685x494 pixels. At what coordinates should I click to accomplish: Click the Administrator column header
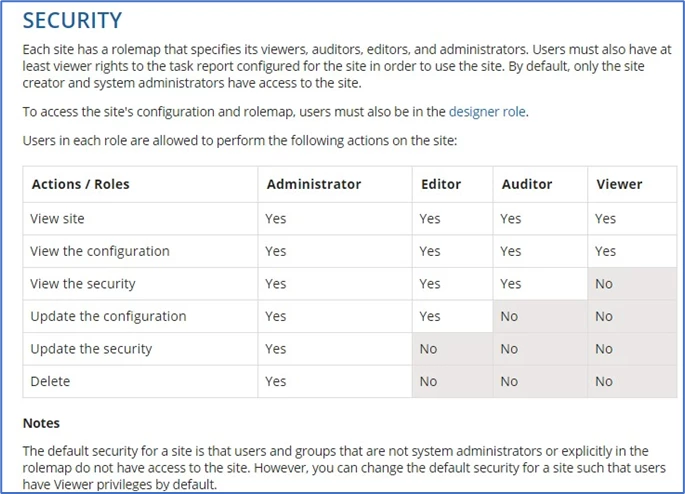(314, 184)
